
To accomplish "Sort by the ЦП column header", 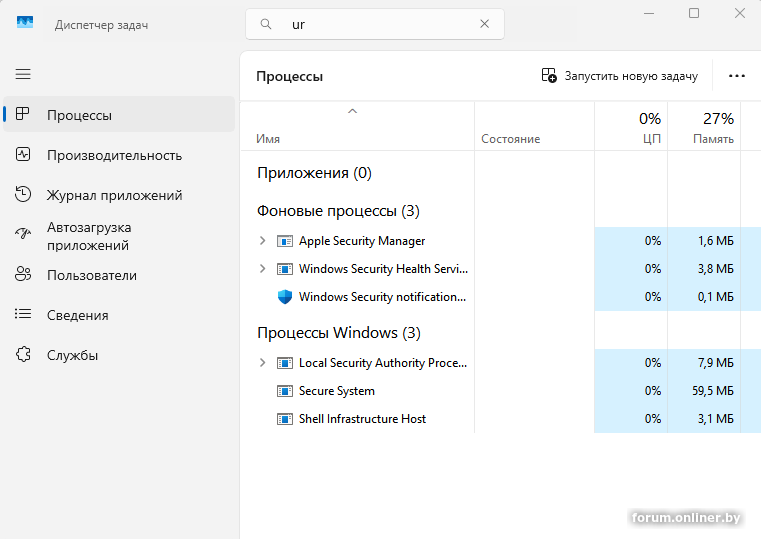I will 631,127.
